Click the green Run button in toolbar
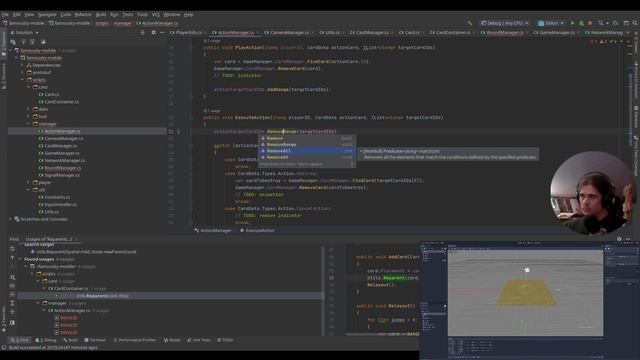This screenshot has height=360, width=640. 572,23
